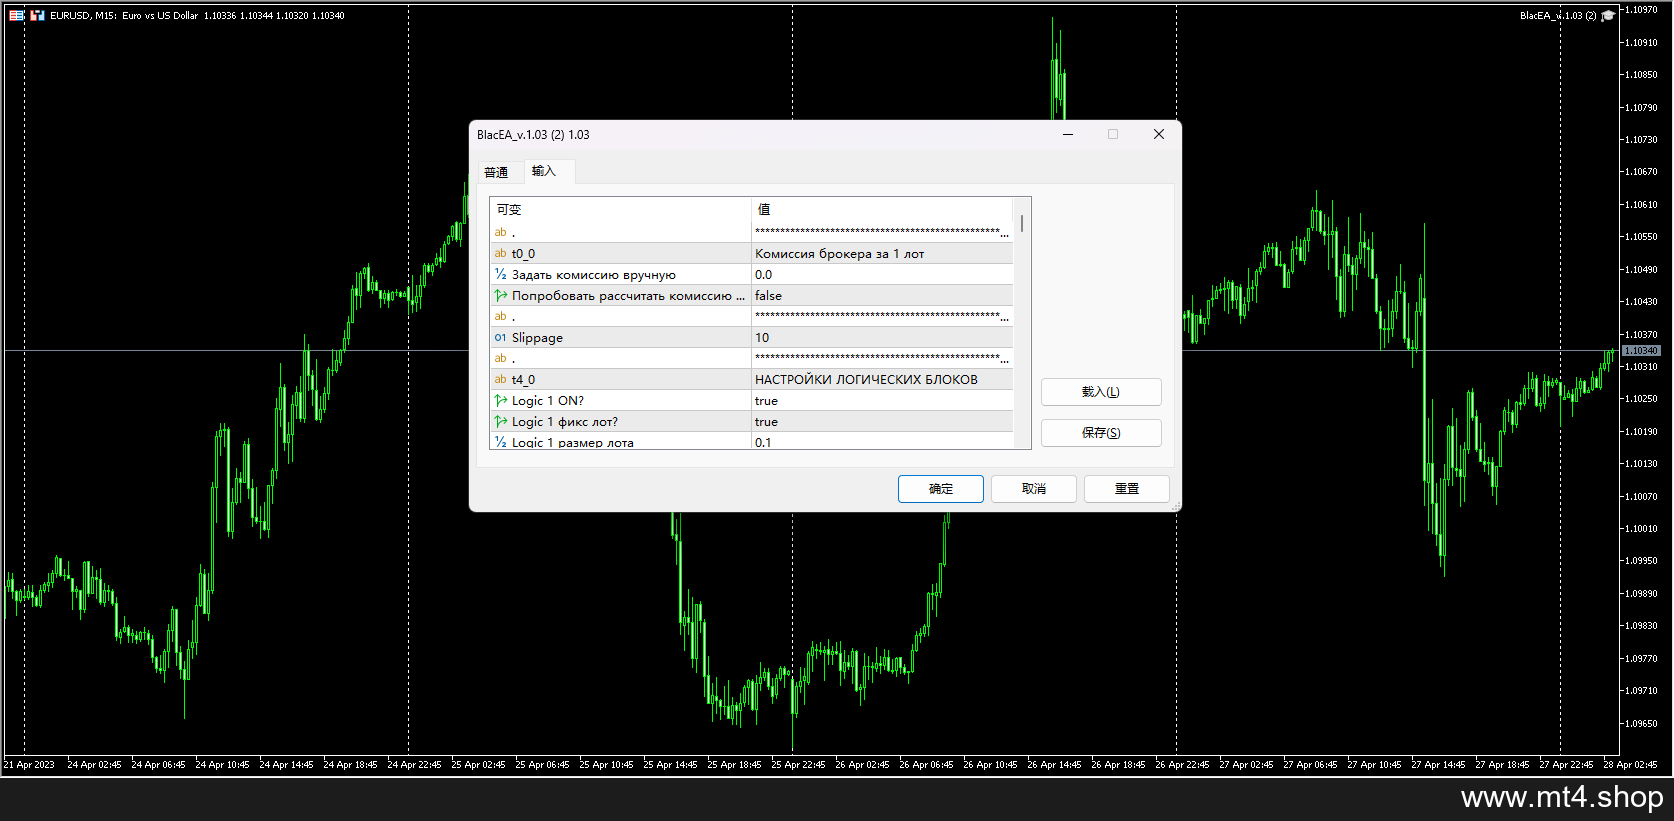Image resolution: width=1674 pixels, height=821 pixels.
Task: Select the Задать комиссию вручную row label
Action: (x=594, y=275)
